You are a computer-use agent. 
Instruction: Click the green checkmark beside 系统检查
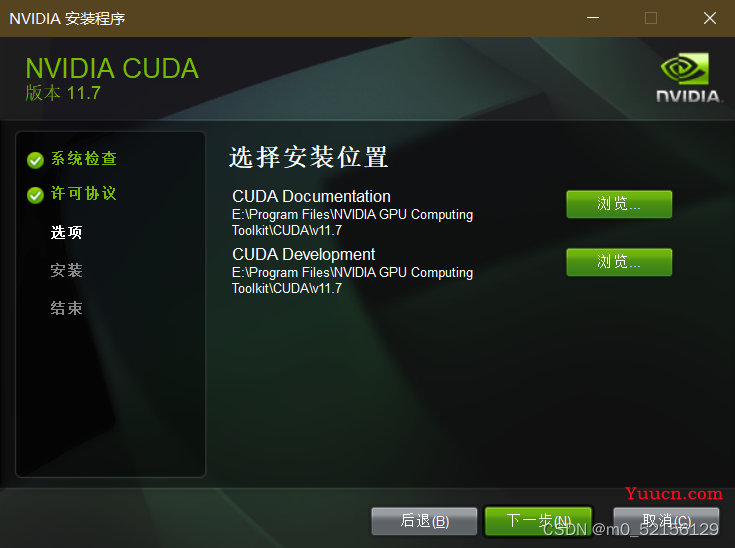(x=35, y=160)
